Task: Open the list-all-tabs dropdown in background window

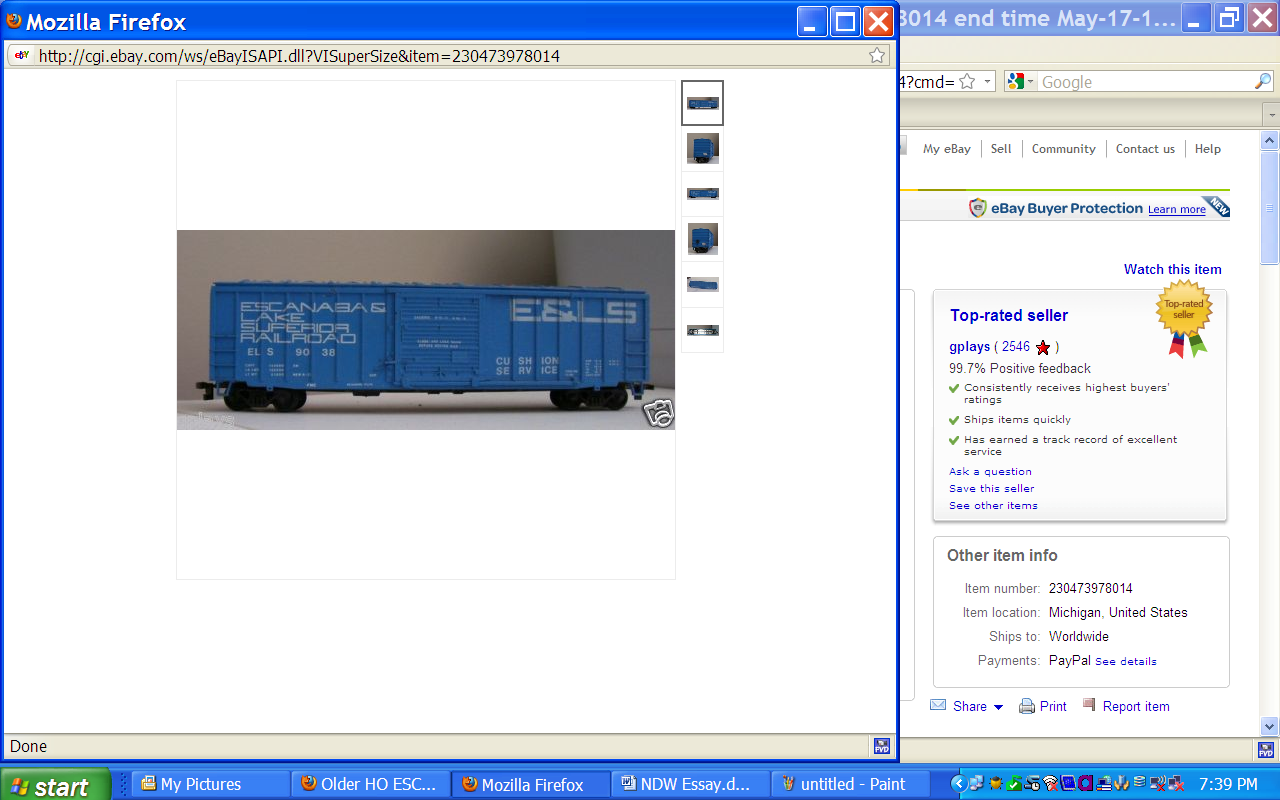Action: point(1271,113)
